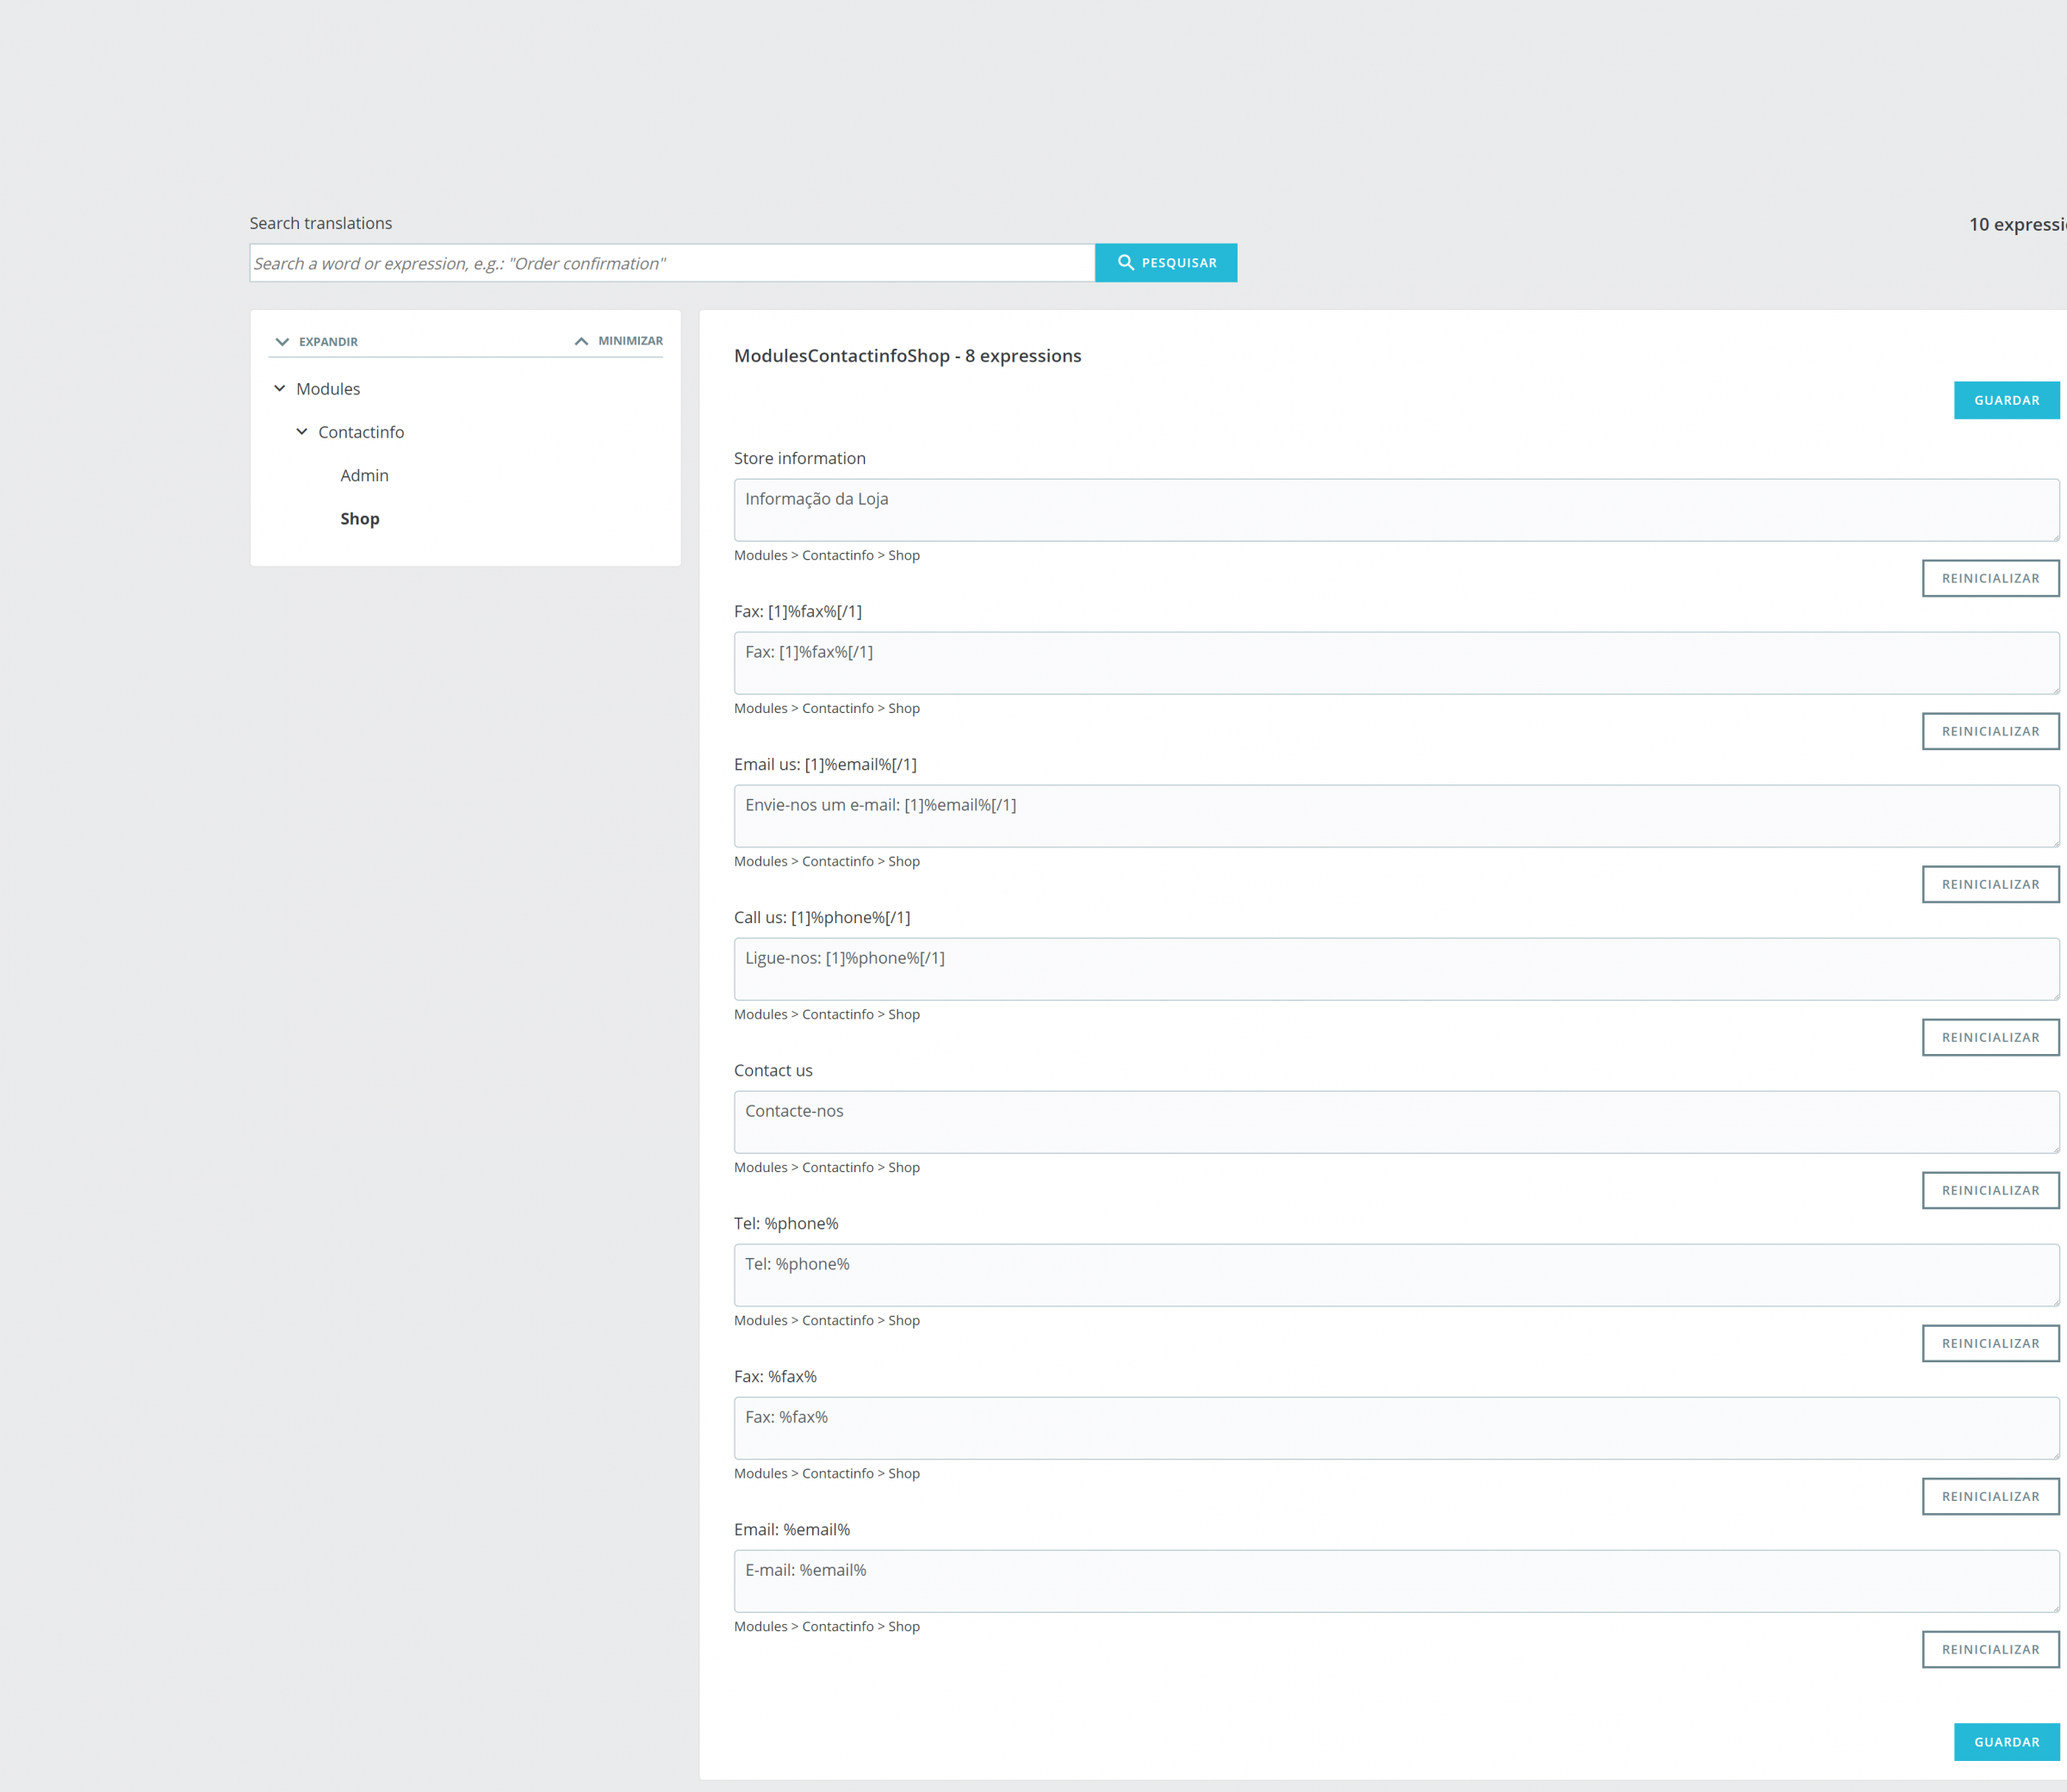Click Reinicializar for Fax: %fax% expression
This screenshot has height=1792, width=2067.
pos(1989,1496)
